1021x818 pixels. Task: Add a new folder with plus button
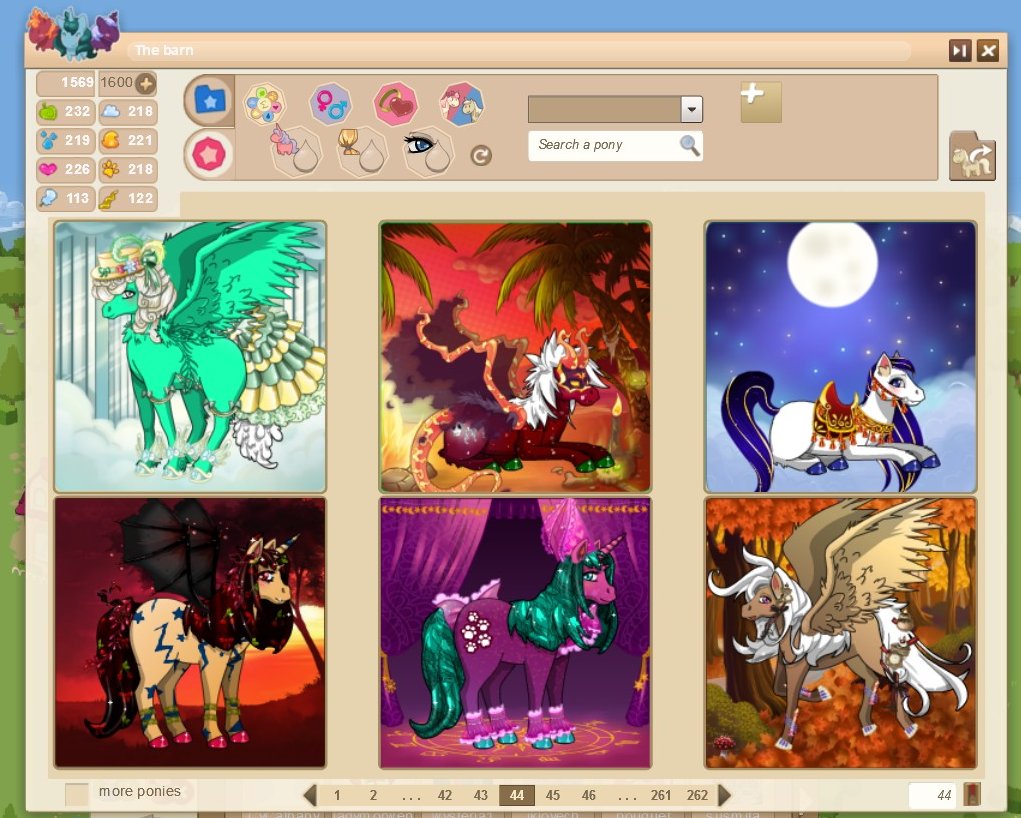click(761, 102)
